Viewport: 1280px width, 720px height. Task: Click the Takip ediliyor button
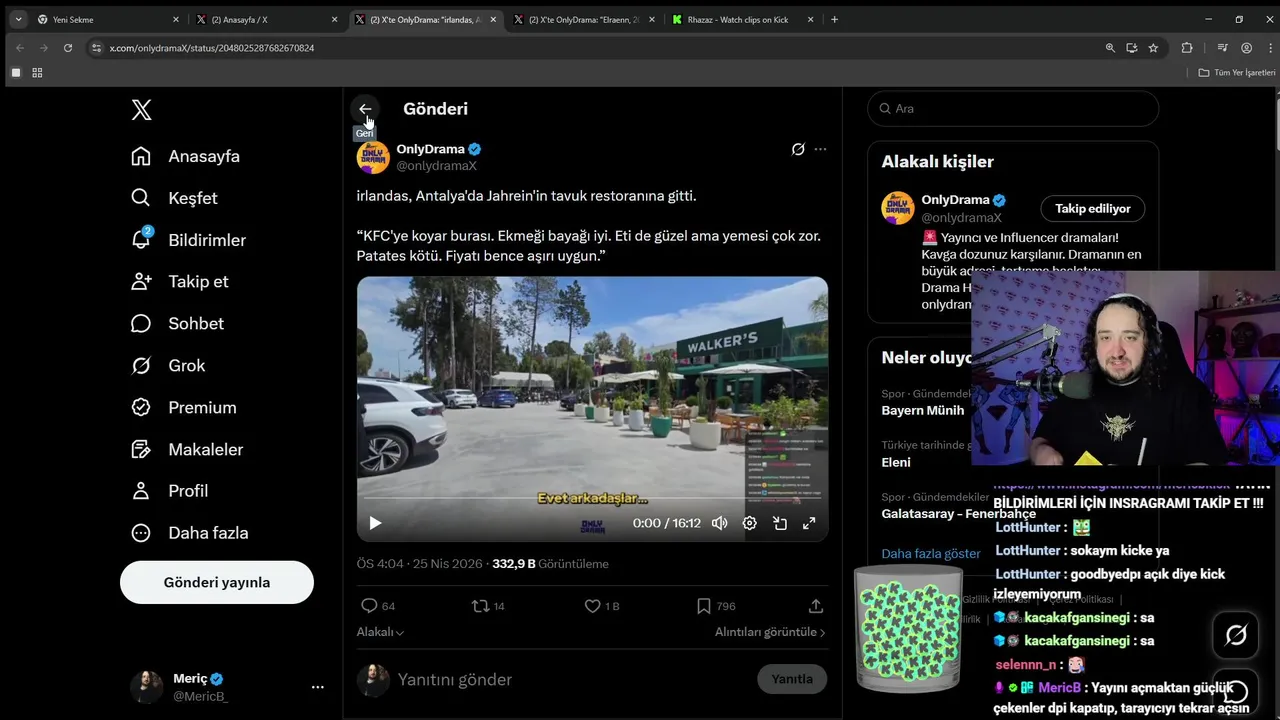[x=1093, y=209]
